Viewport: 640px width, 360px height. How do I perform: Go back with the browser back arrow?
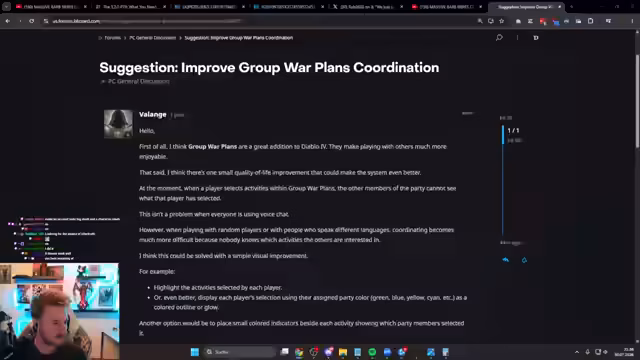(x=8, y=21)
